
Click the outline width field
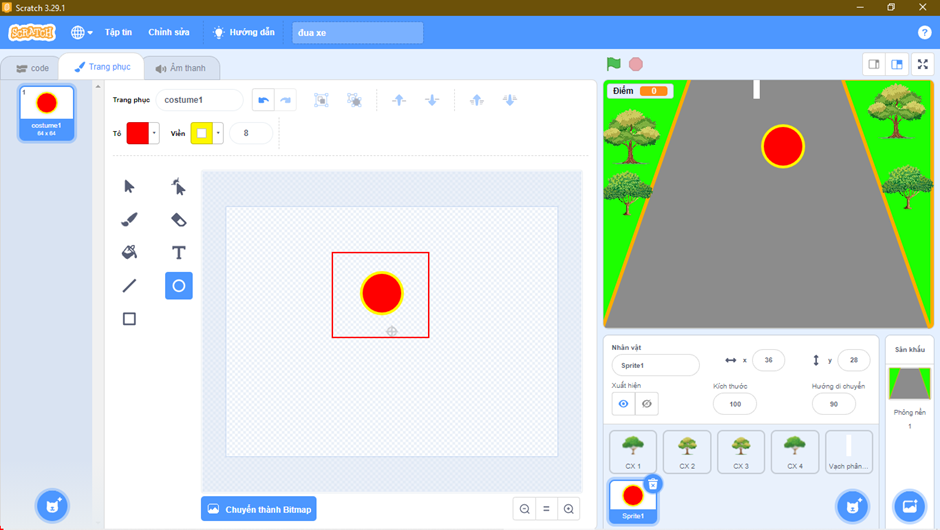point(251,133)
